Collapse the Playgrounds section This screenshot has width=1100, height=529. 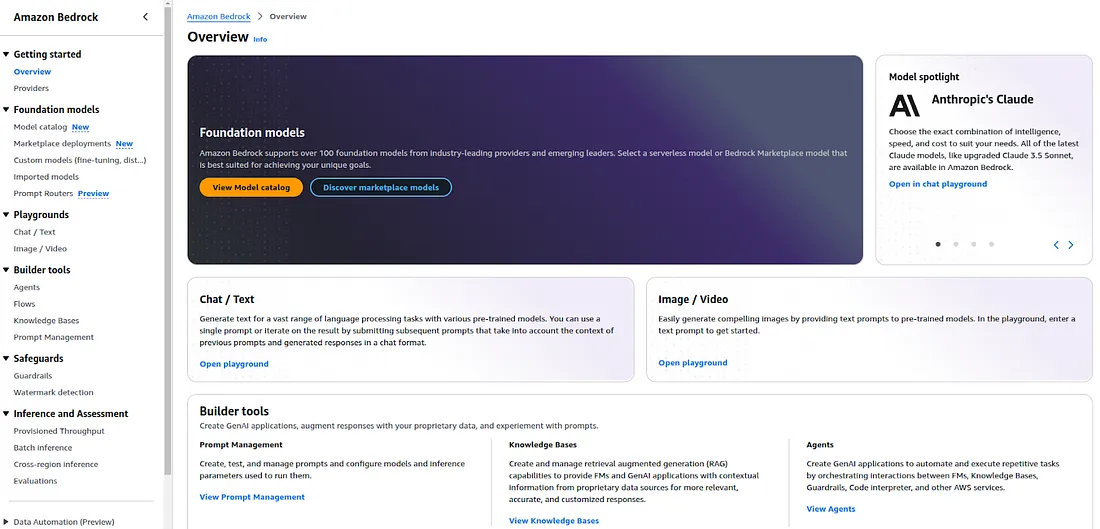(6, 215)
